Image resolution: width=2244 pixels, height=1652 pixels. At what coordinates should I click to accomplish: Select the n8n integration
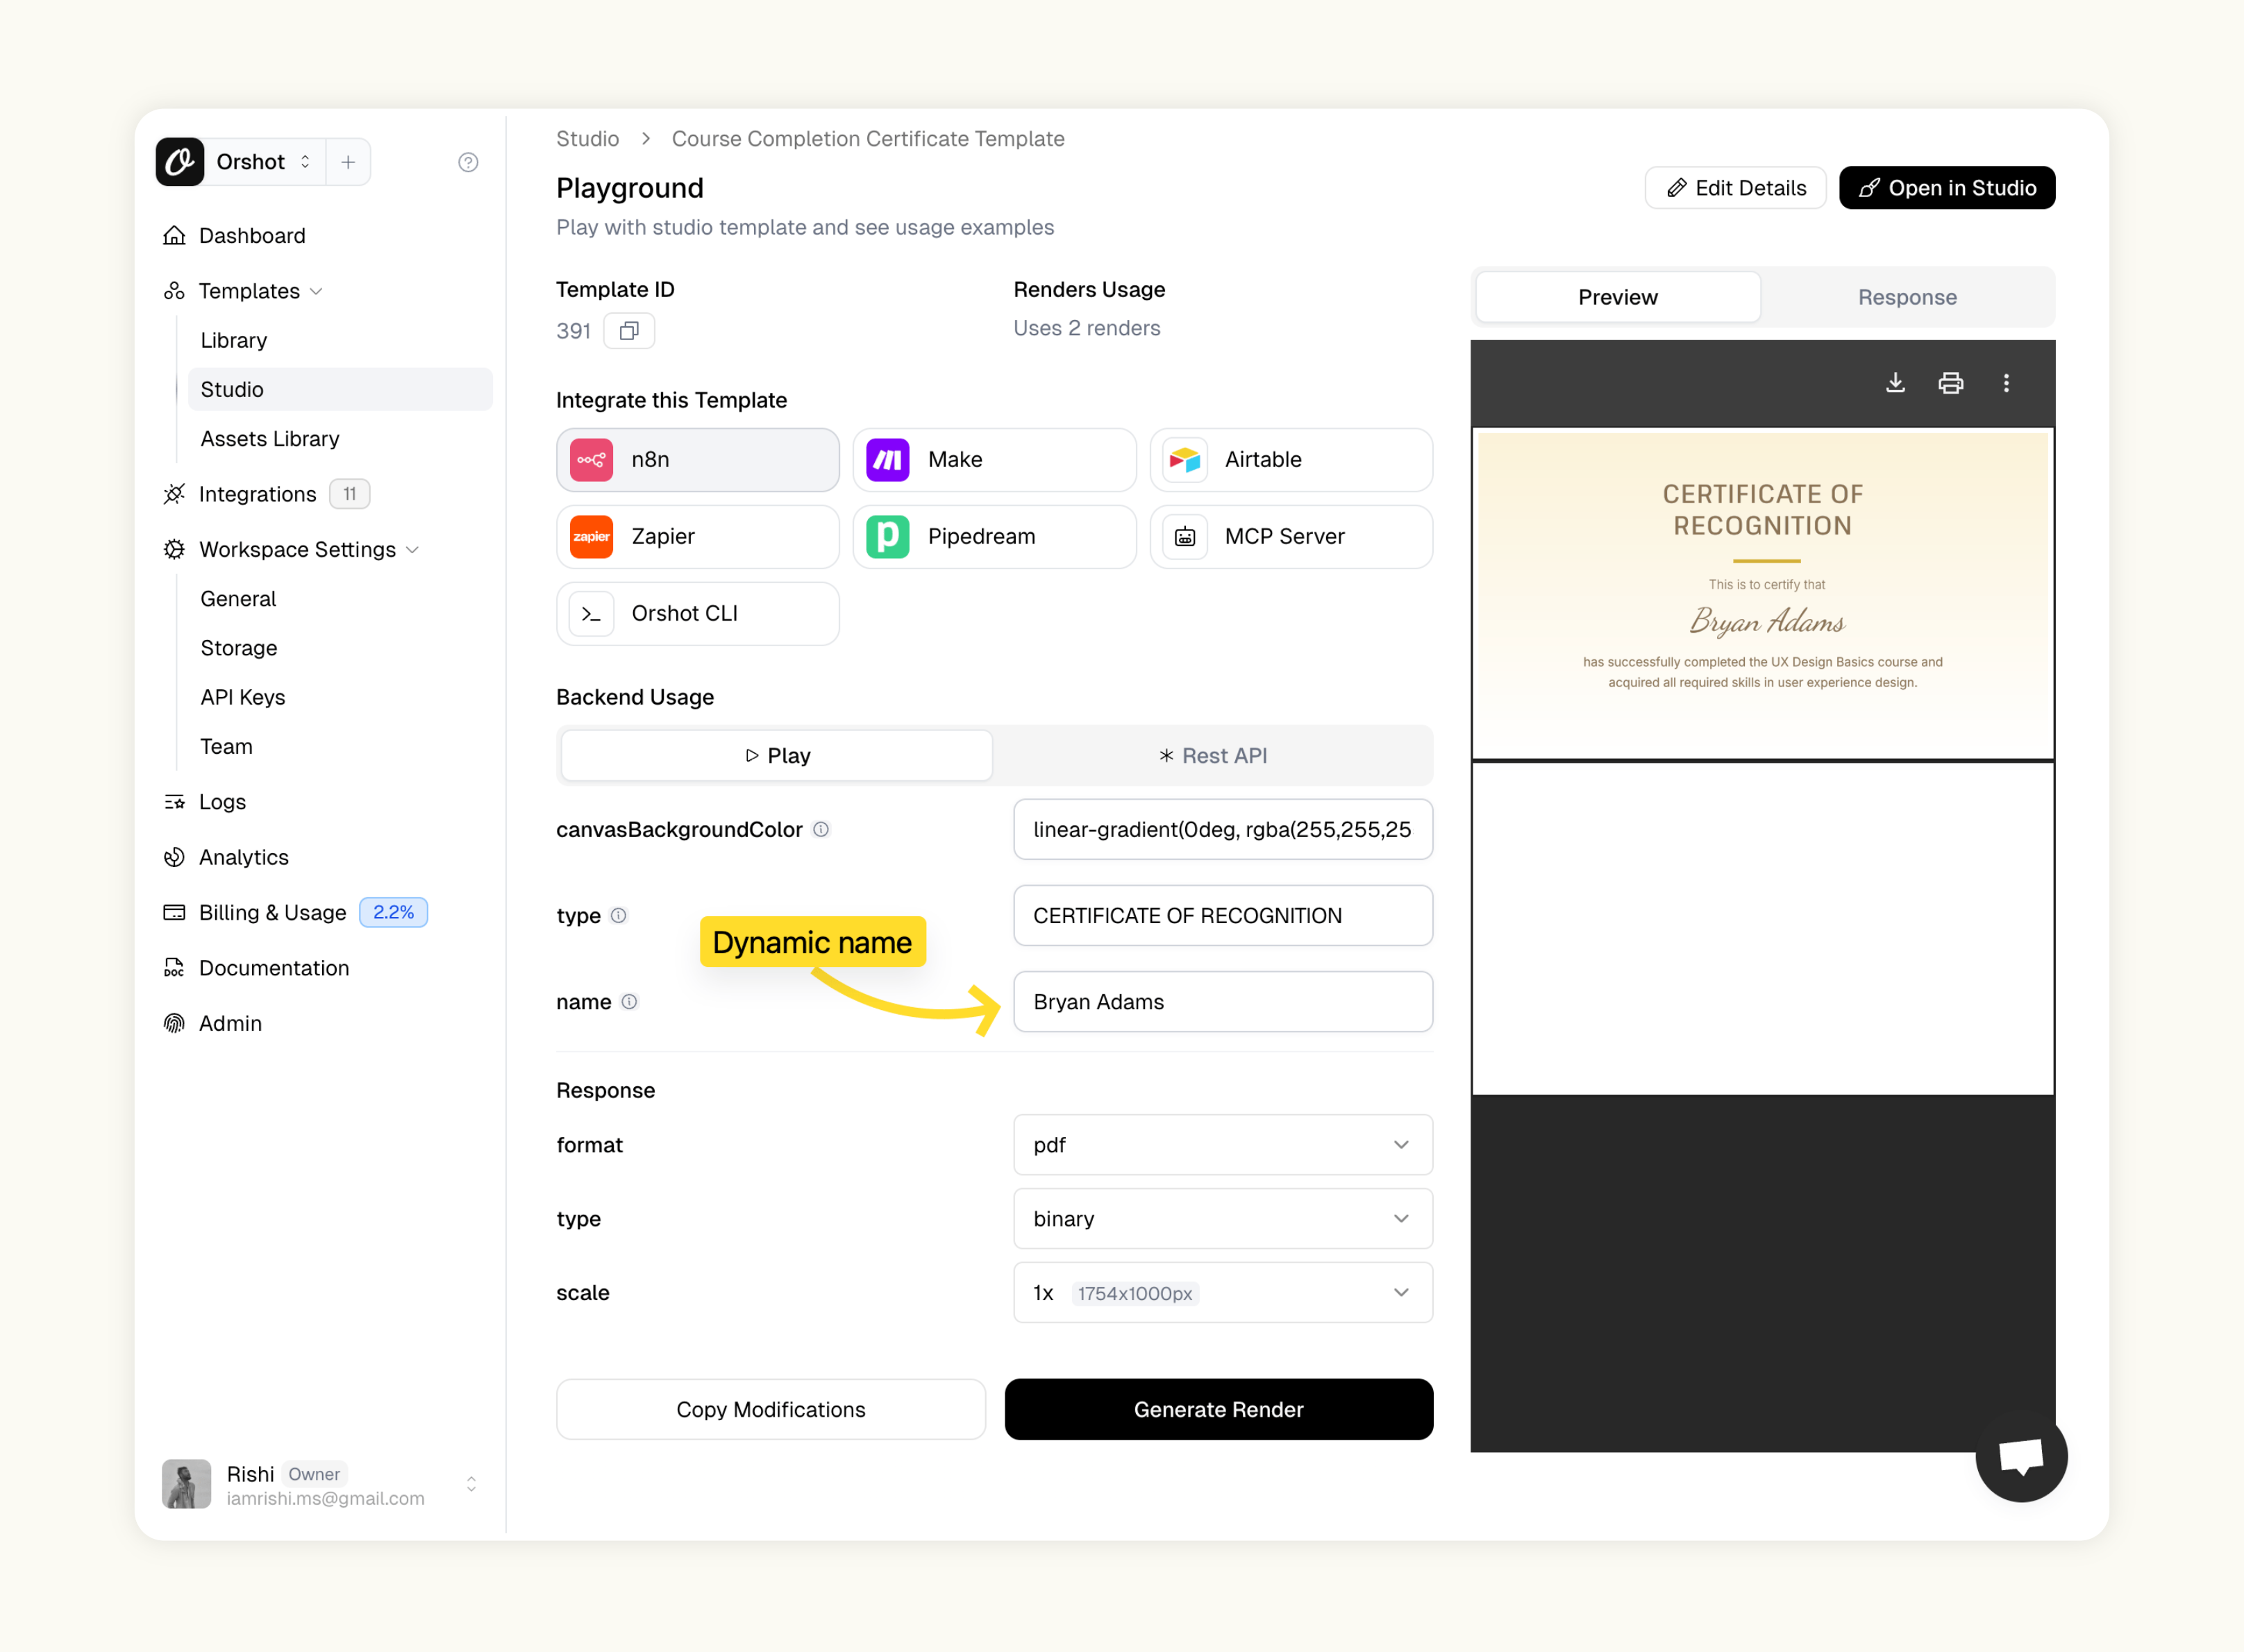pos(698,460)
